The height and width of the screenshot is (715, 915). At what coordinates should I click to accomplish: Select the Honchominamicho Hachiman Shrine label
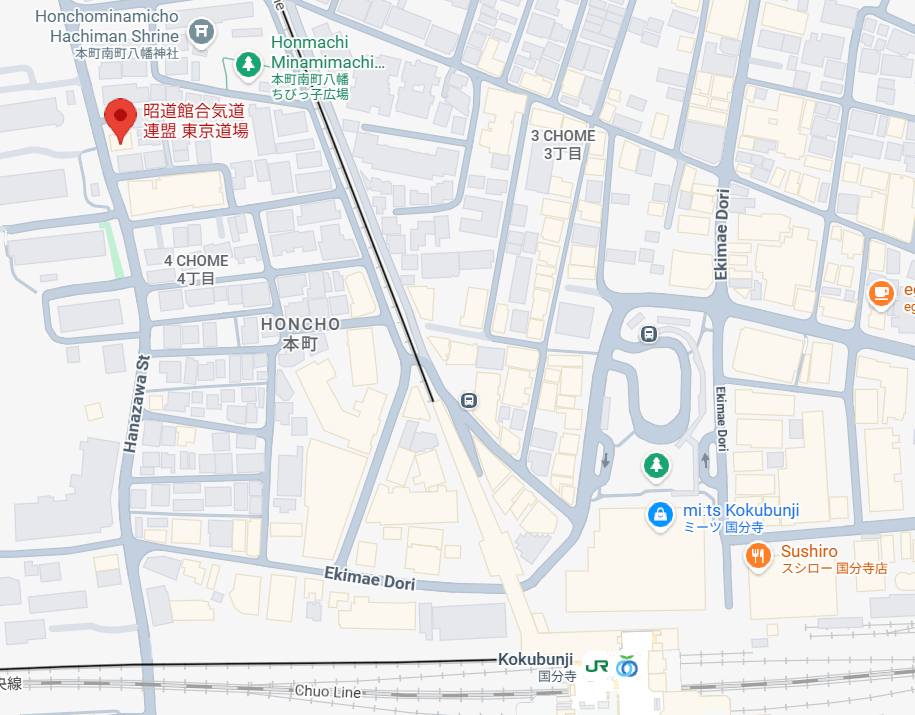[107, 34]
